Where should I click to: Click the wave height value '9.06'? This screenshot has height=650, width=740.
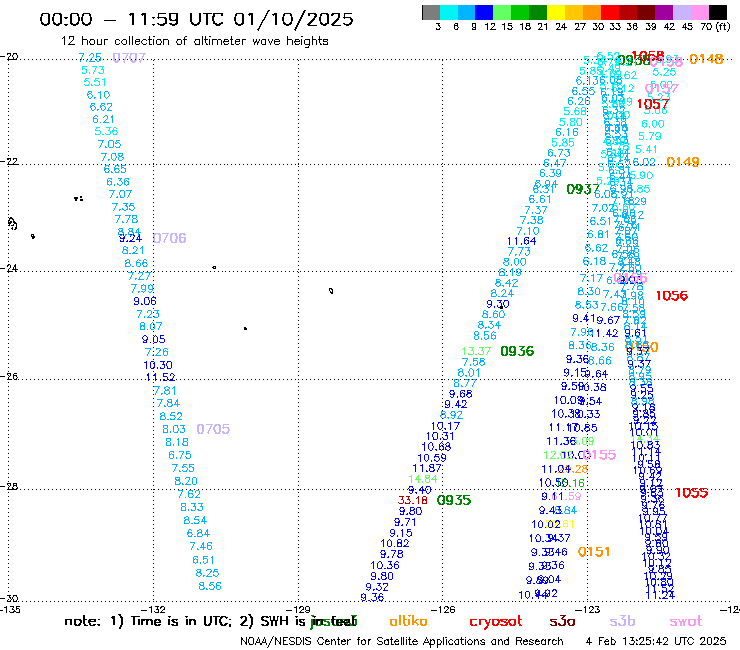tap(145, 301)
